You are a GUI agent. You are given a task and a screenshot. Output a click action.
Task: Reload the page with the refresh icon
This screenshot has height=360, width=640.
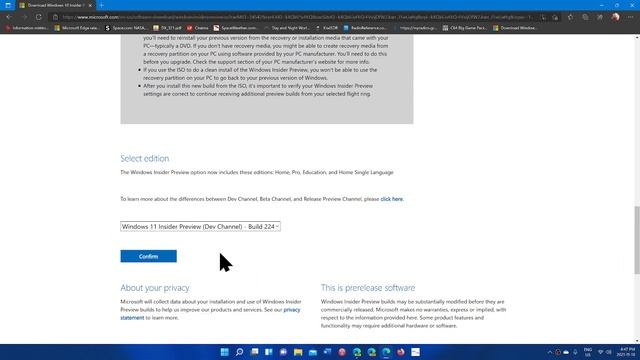(38, 17)
